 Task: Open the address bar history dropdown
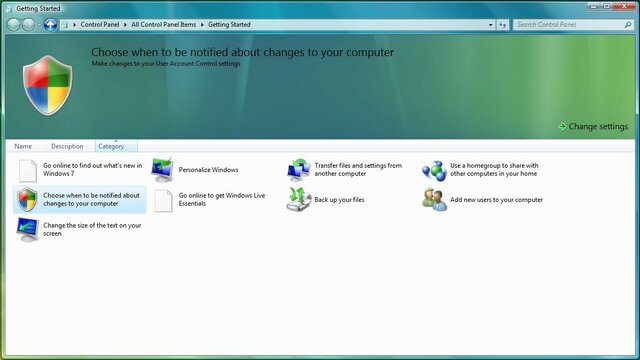(x=491, y=25)
